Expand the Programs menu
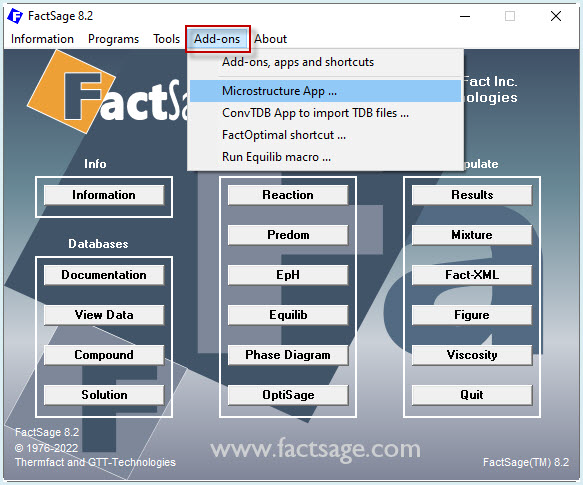This screenshot has height=485, width=583. tap(113, 39)
